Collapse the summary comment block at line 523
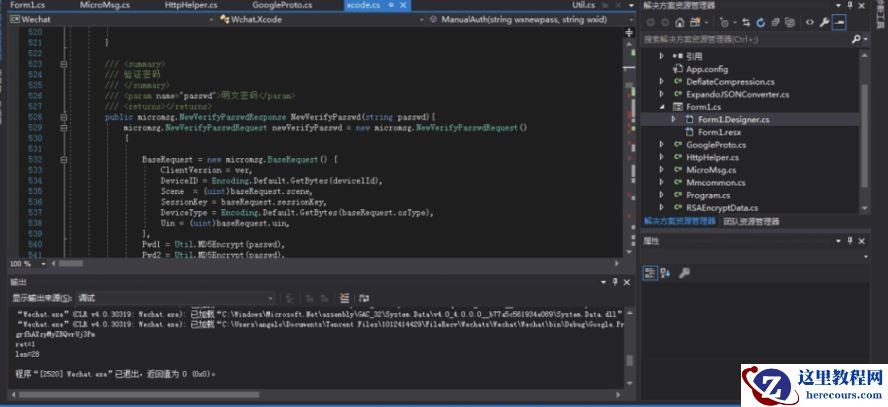 (x=63, y=64)
